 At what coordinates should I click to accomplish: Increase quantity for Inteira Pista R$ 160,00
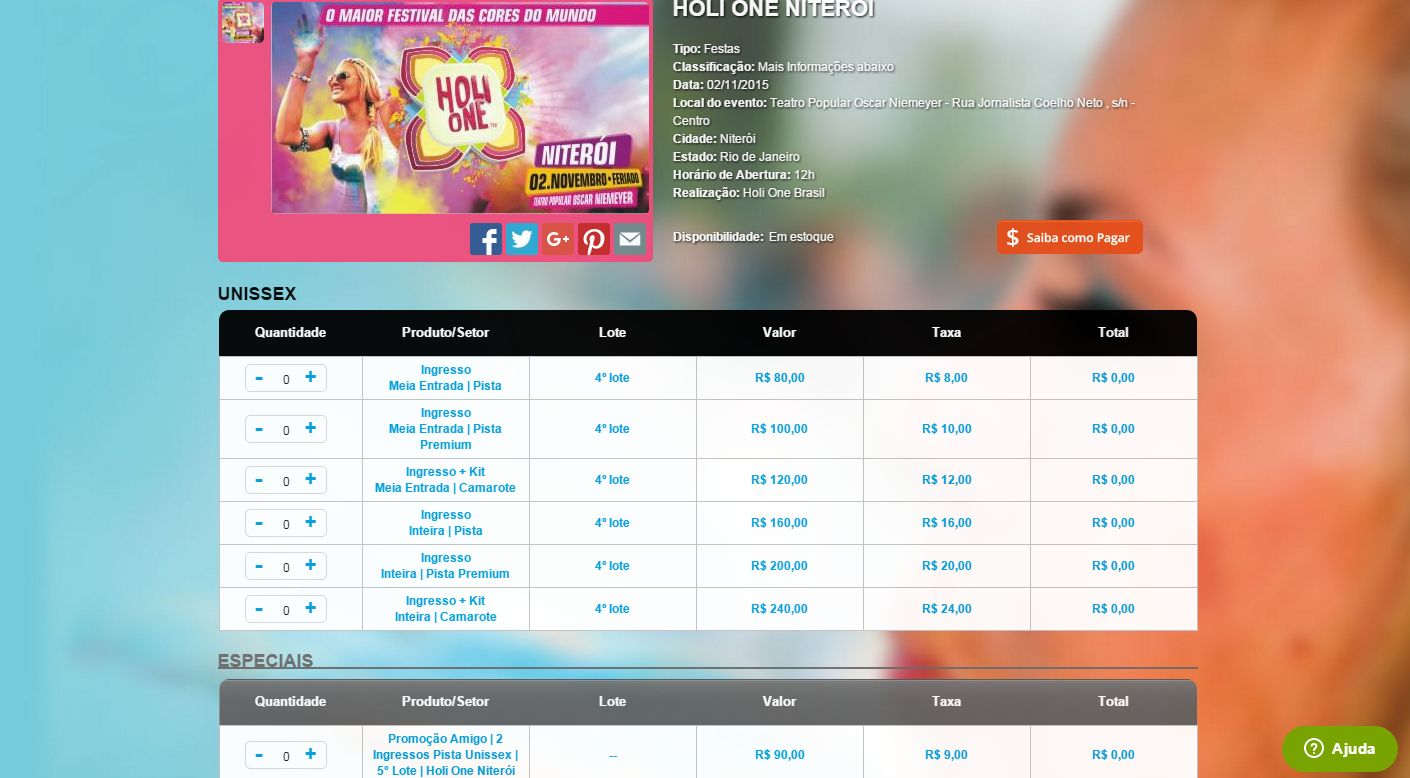(310, 522)
